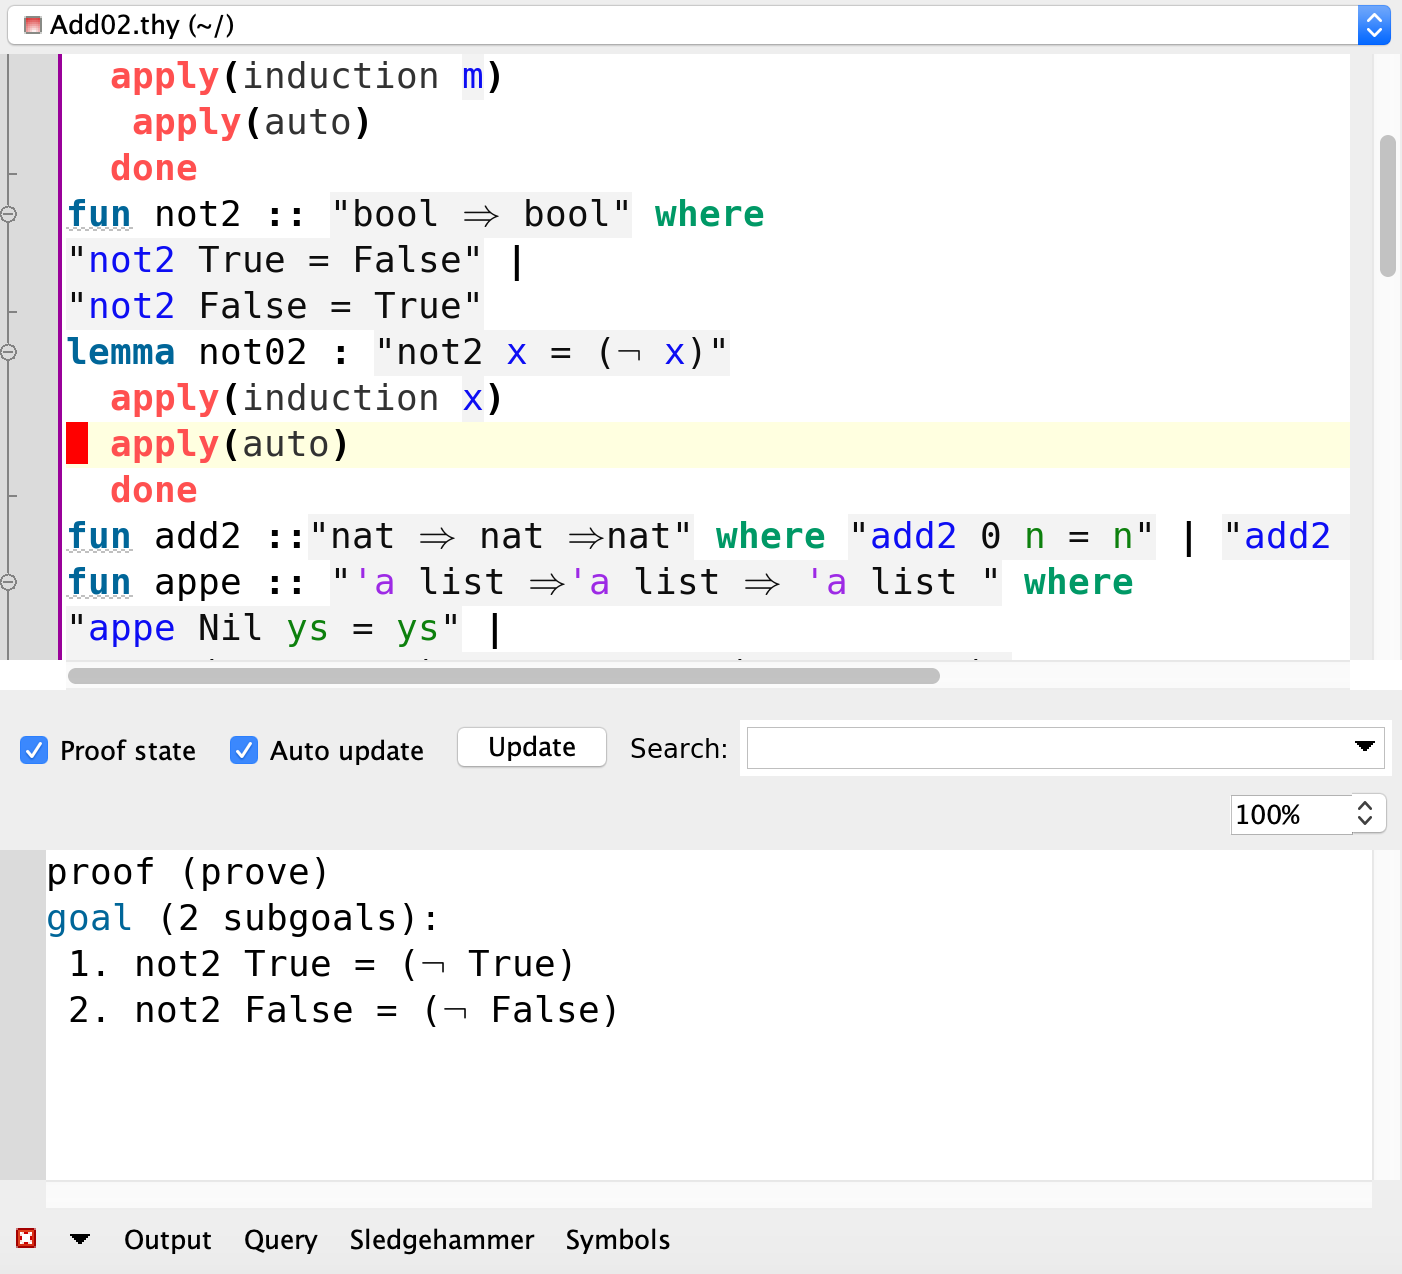Screen dimensions: 1402x1274
Task: Close the docked panel with red X icon
Action: [26, 1238]
